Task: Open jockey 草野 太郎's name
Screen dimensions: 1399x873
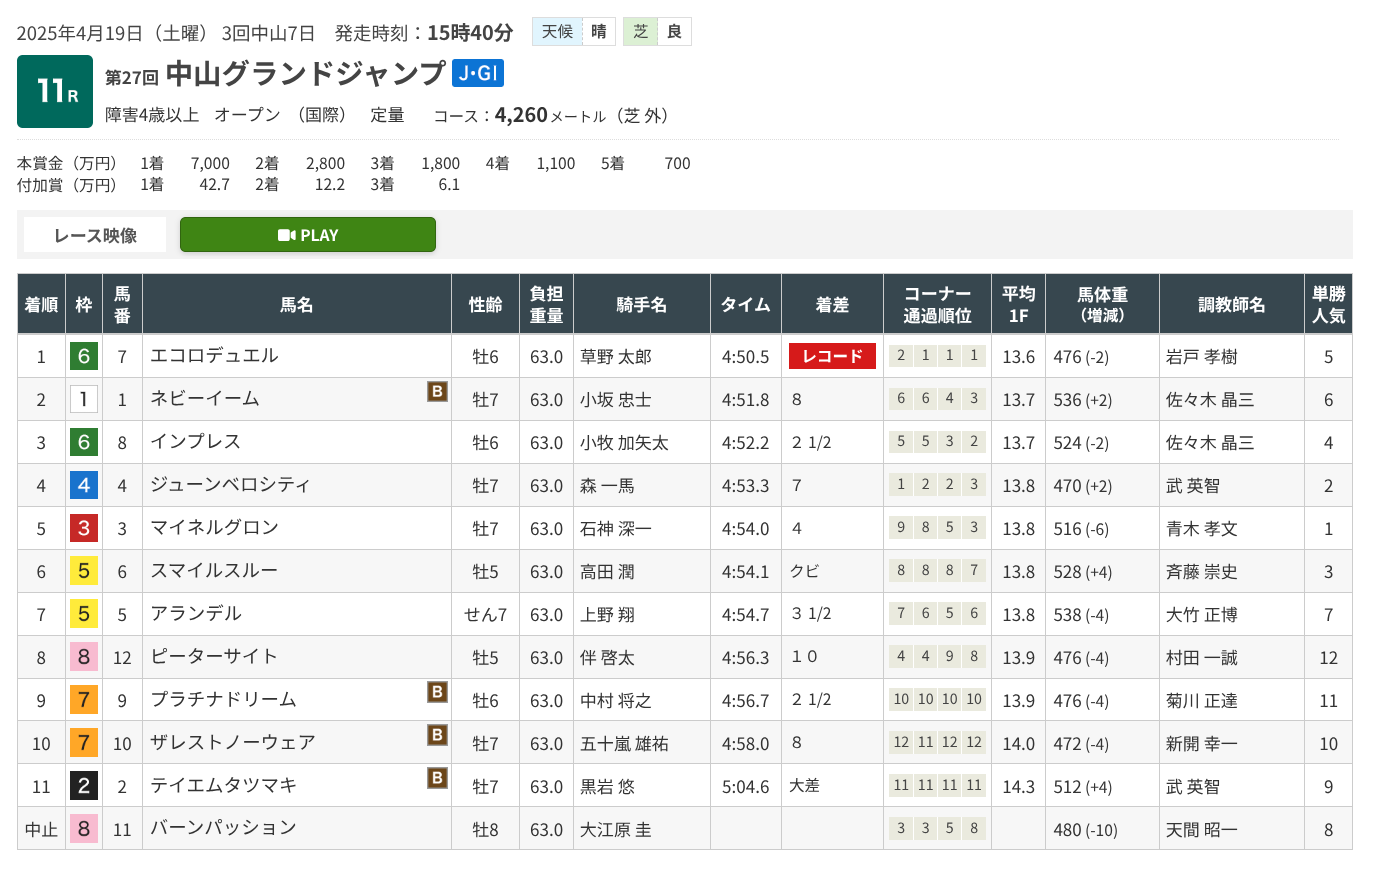Action: pyautogui.click(x=616, y=357)
